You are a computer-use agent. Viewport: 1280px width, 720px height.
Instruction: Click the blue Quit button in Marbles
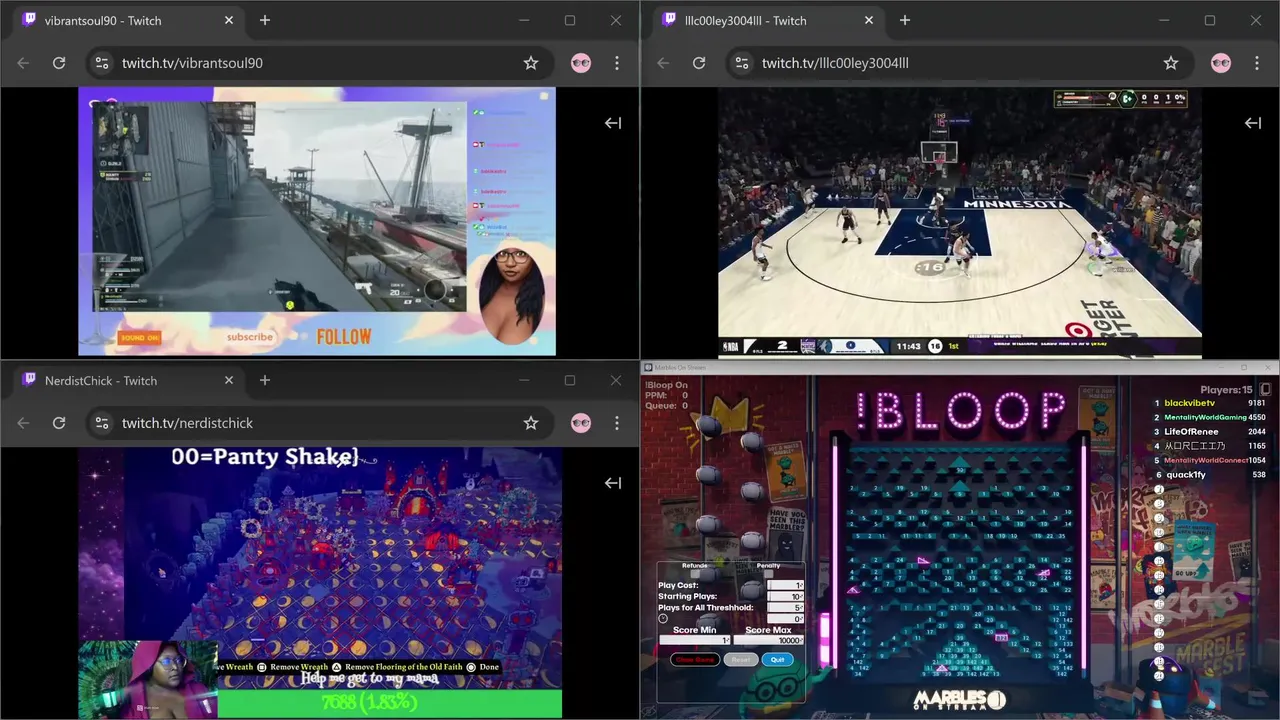[x=778, y=659]
